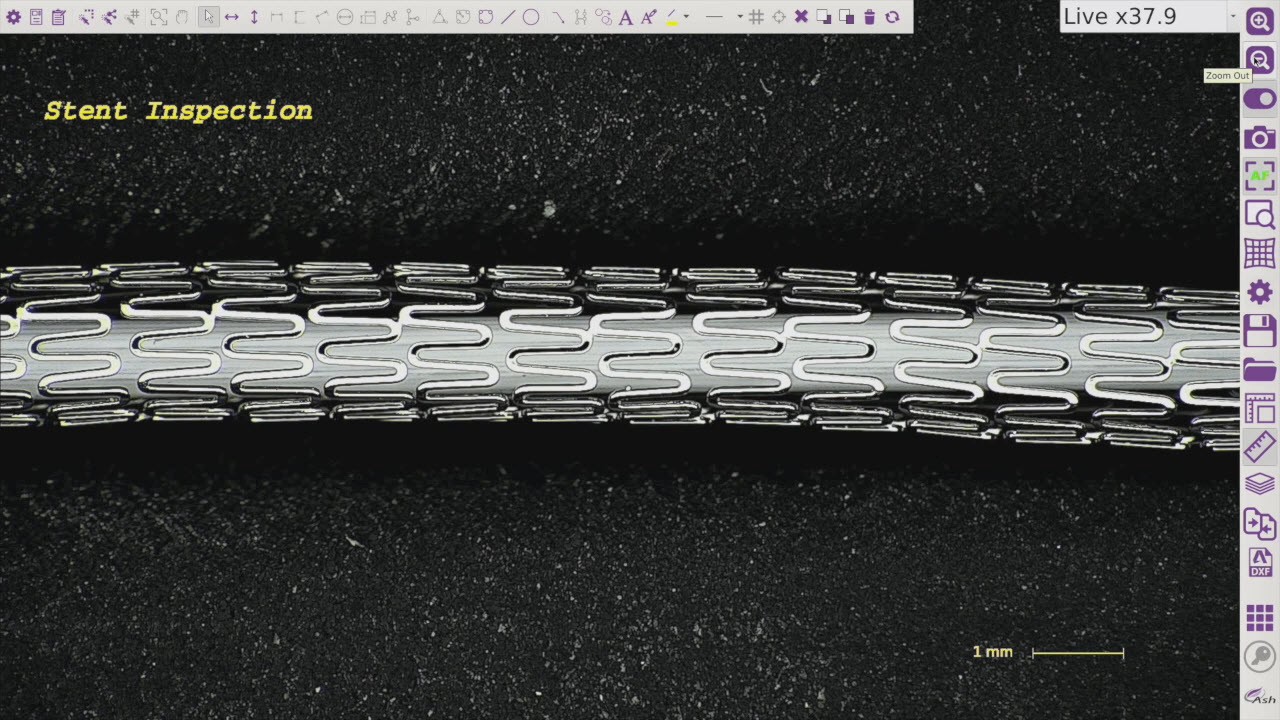
Task: Click the fit-to-screen zoom frame icon
Action: (x=159, y=17)
